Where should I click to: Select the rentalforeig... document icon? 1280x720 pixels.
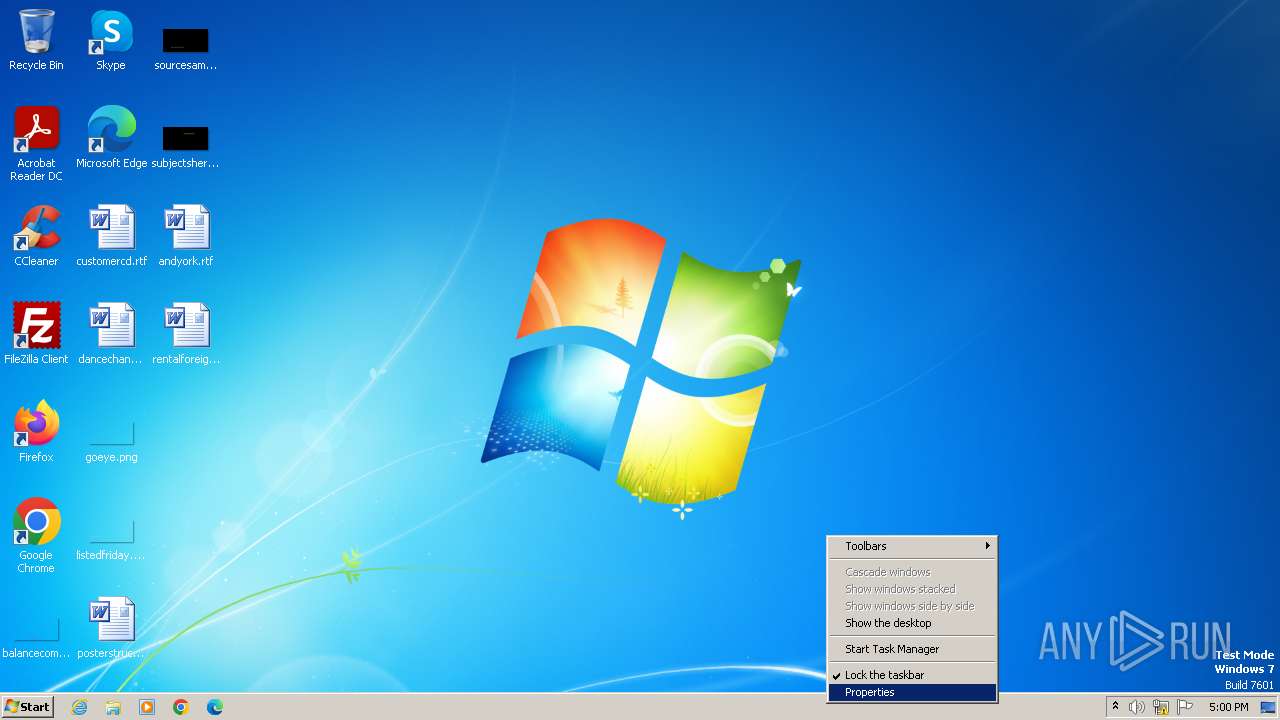pyautogui.click(x=185, y=334)
